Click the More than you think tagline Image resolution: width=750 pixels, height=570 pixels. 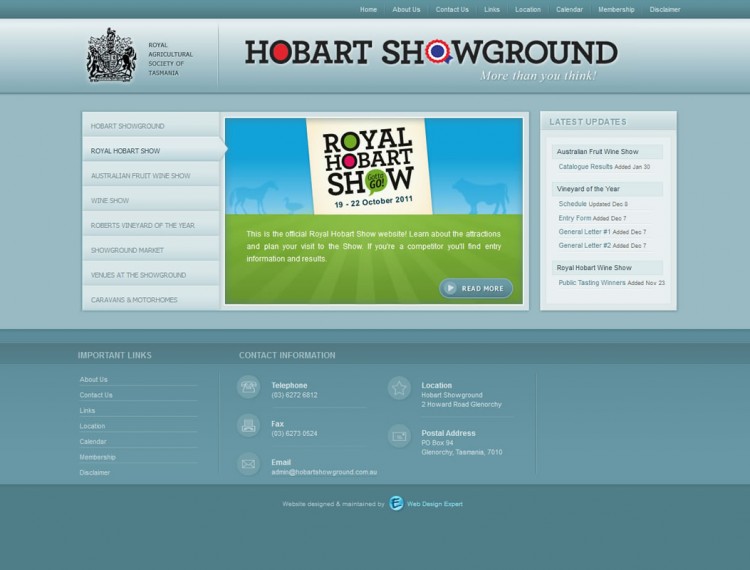pos(539,76)
